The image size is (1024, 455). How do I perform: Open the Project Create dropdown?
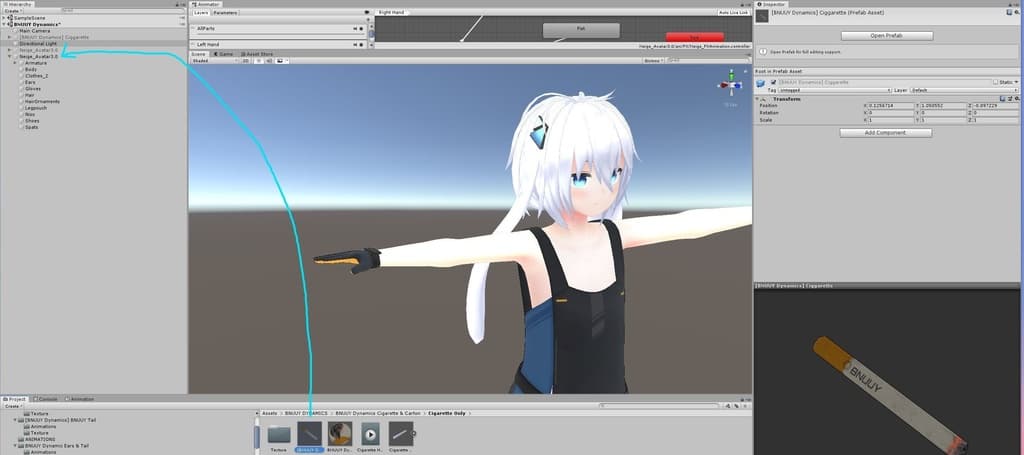pos(13,406)
